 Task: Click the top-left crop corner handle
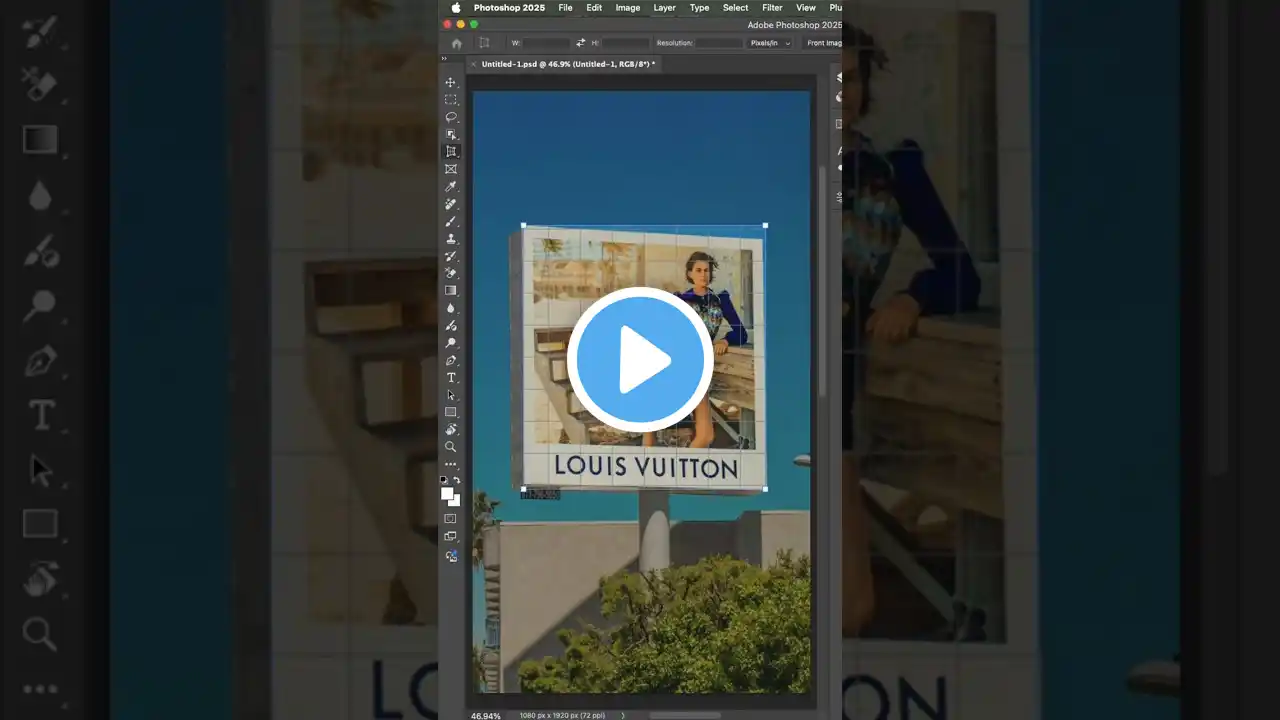(x=524, y=226)
